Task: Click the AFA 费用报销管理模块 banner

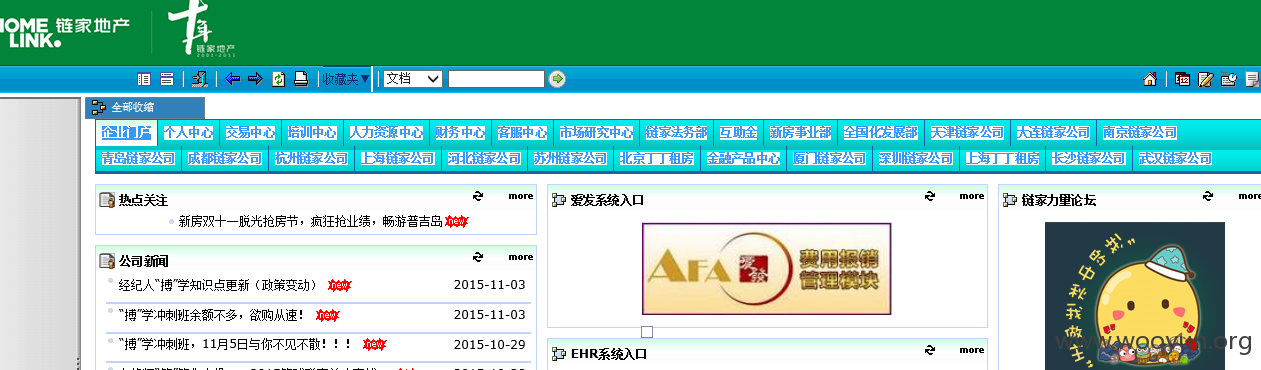Action: coord(766,270)
